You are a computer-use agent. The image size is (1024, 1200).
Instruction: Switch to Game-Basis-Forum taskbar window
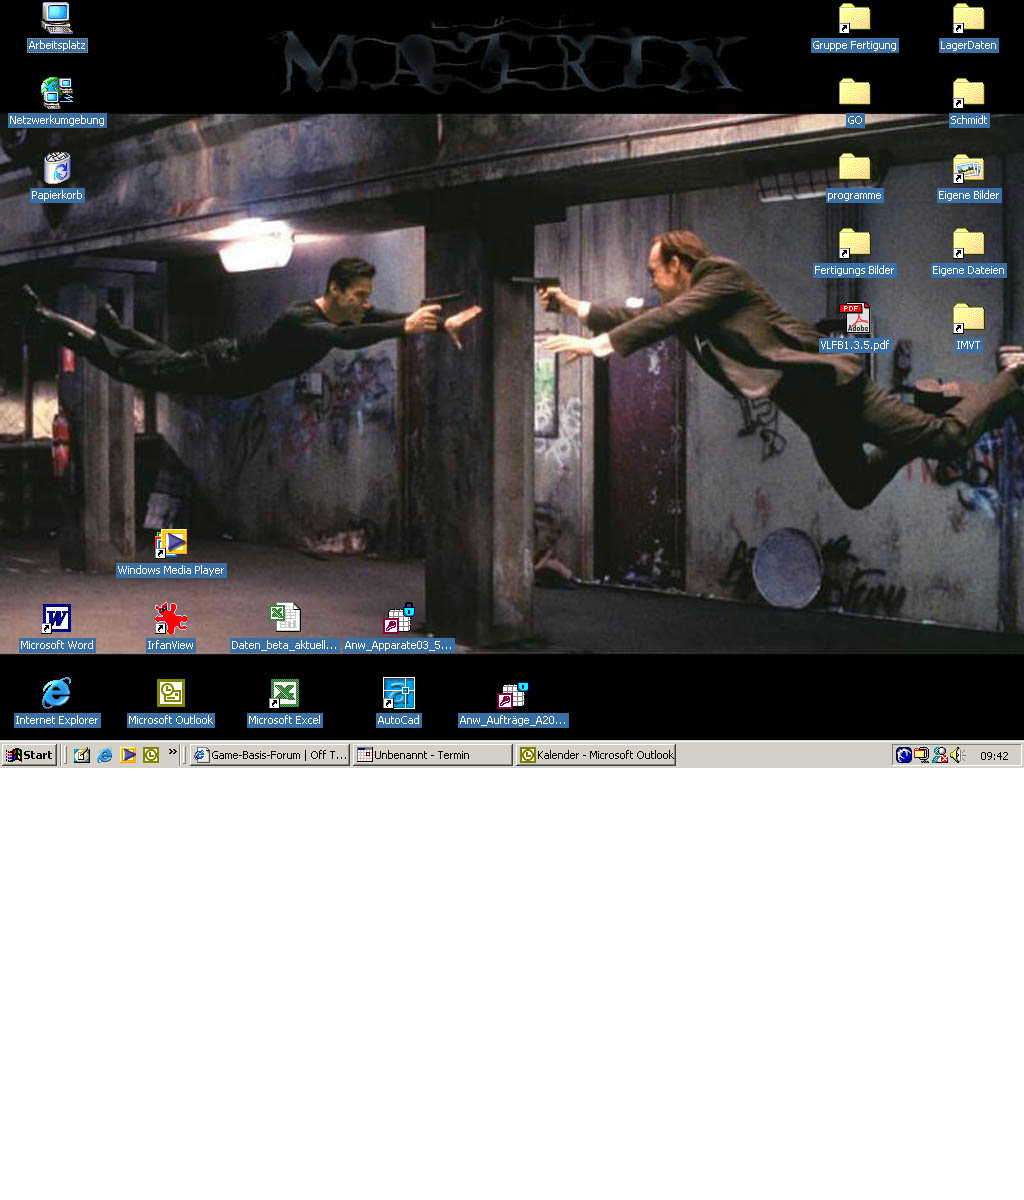pyautogui.click(x=270, y=755)
